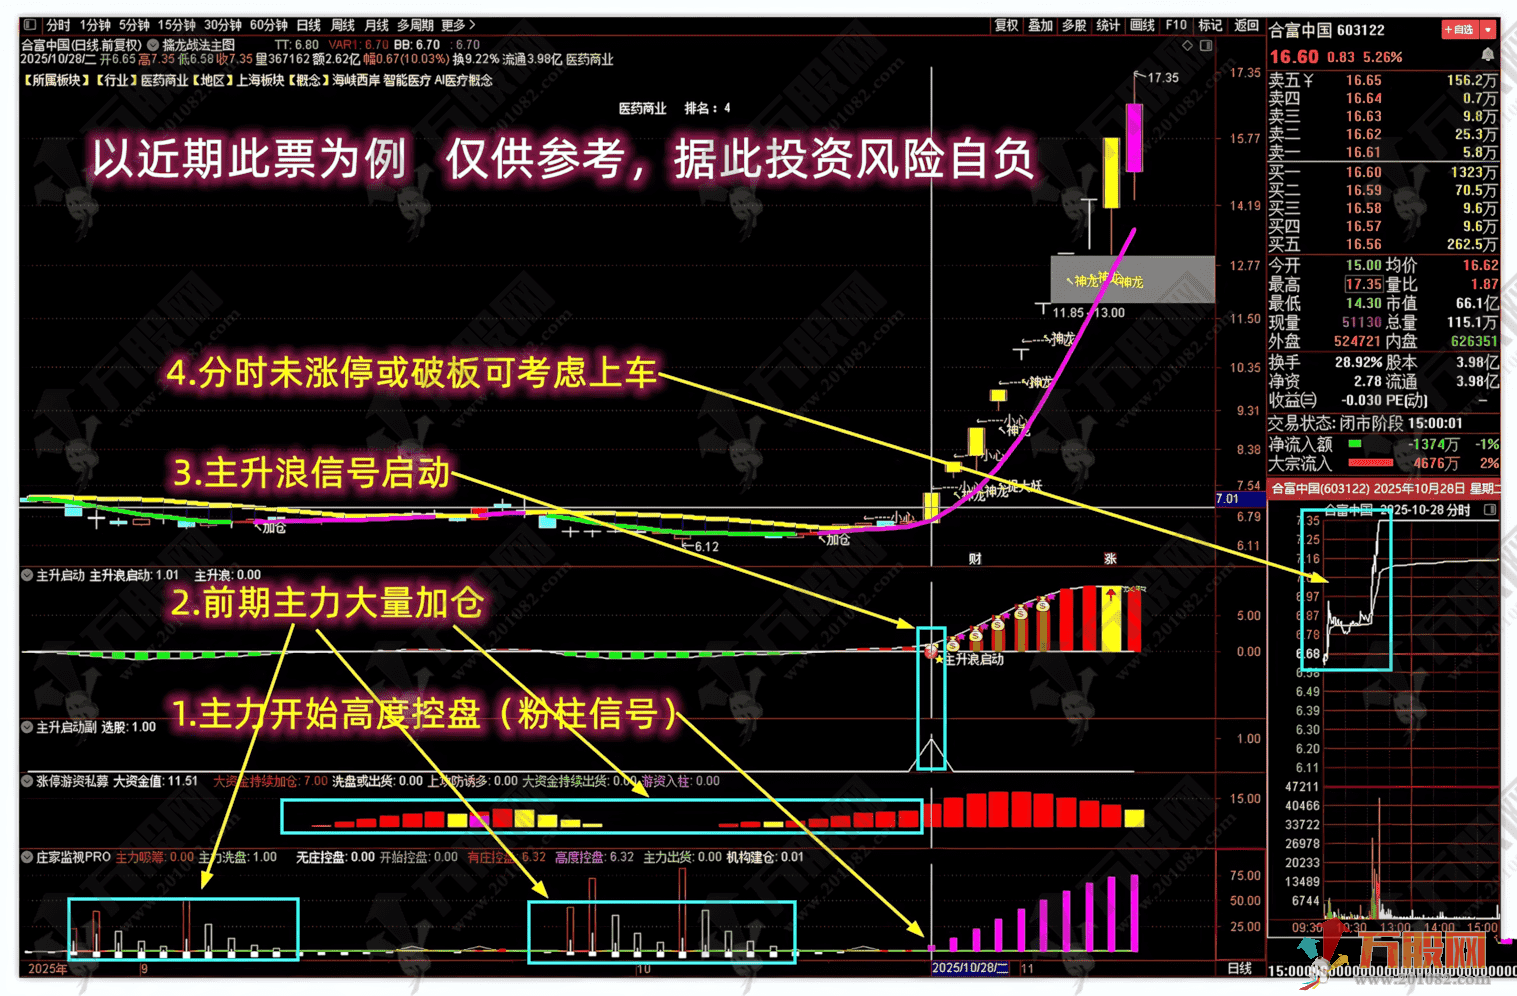Click the small icon in the 分时 panel header

coord(1489,510)
